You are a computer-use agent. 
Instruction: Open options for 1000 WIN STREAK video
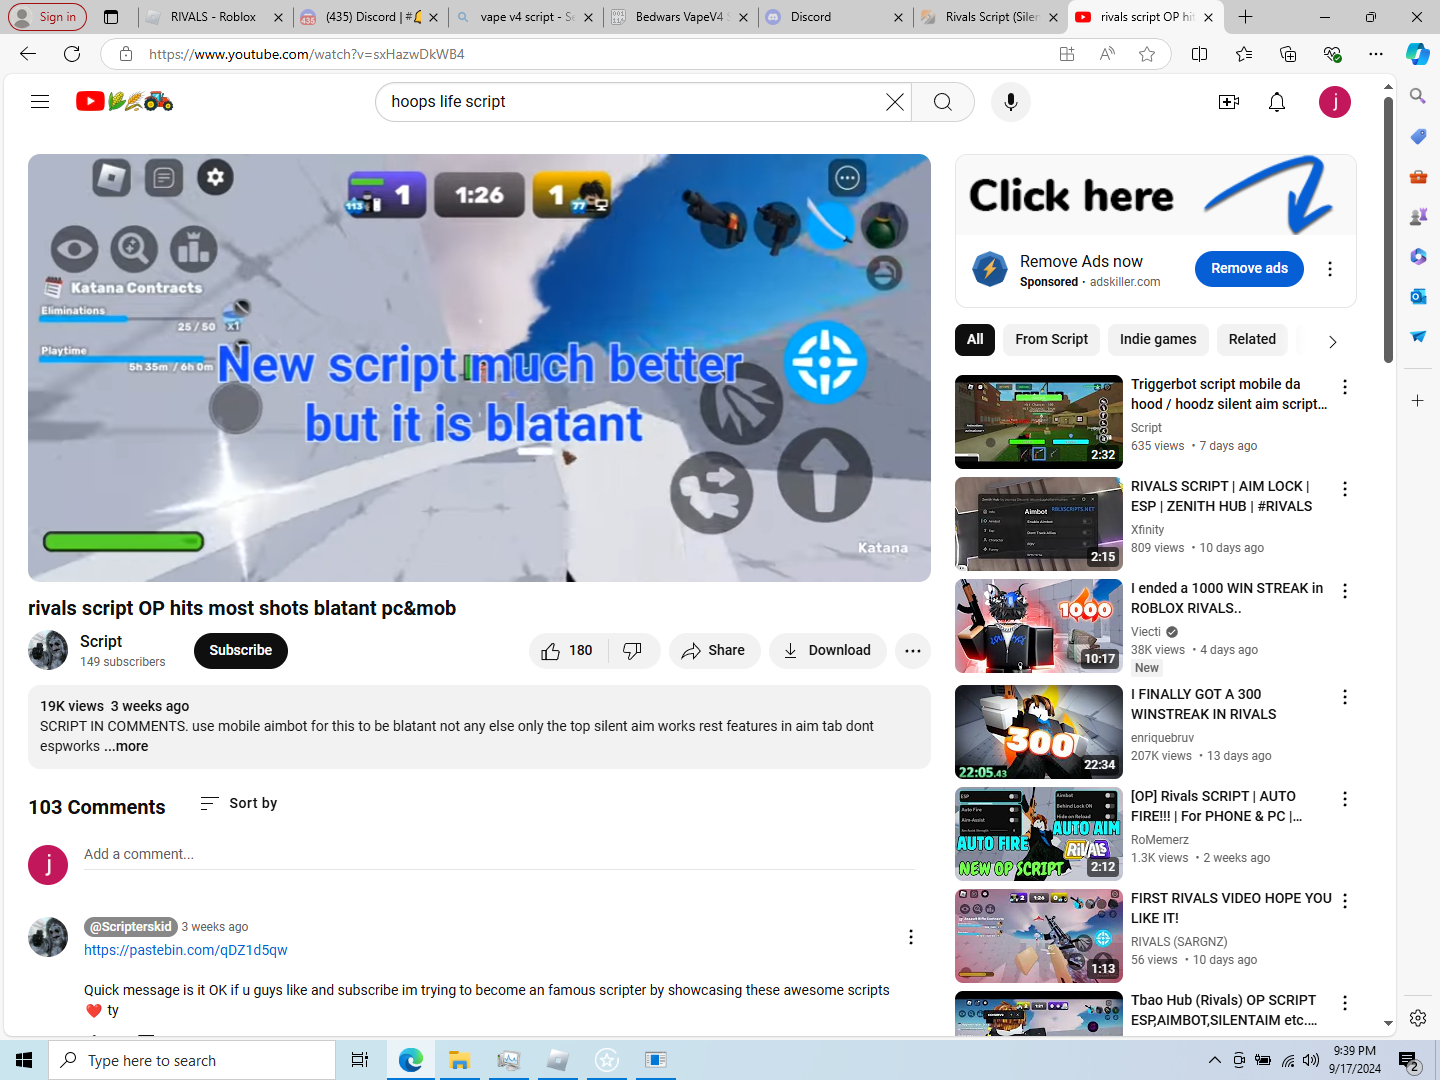pyautogui.click(x=1345, y=591)
